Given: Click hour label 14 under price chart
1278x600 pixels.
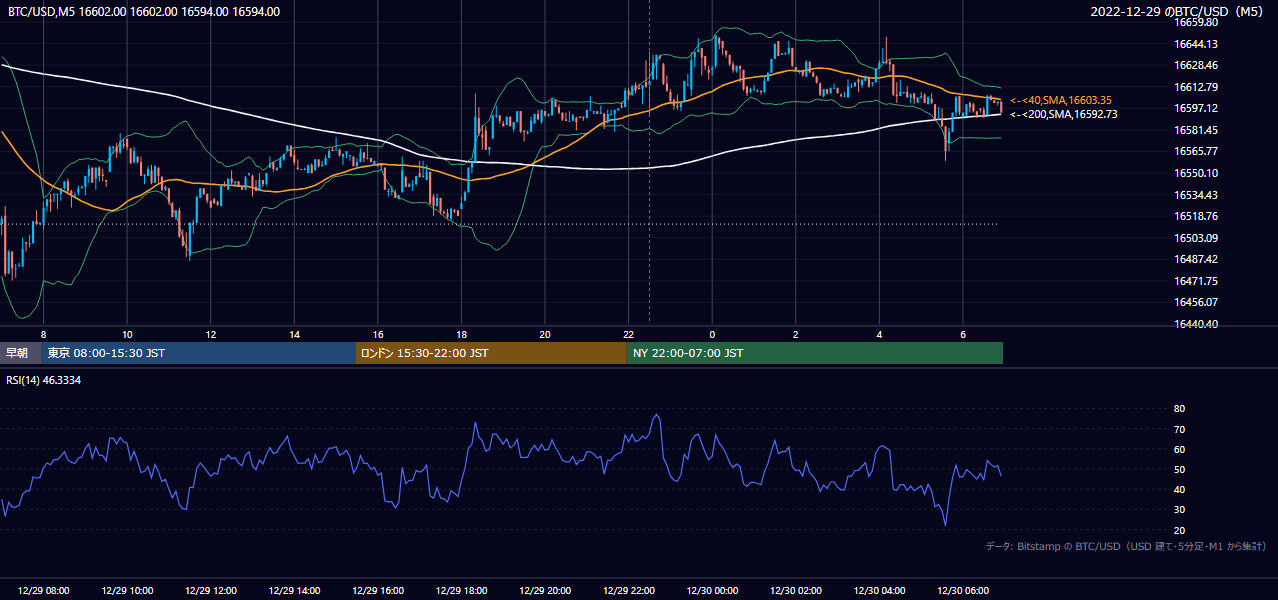Looking at the screenshot, I should click(294, 334).
